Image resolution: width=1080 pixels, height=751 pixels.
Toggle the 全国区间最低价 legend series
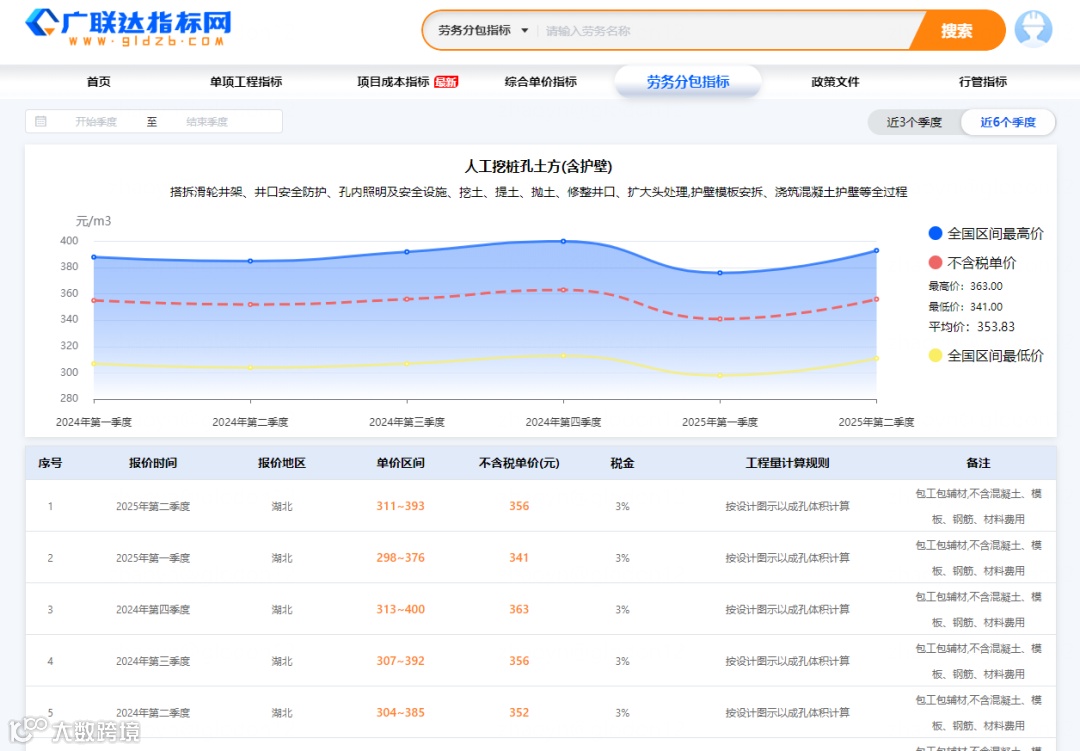[x=986, y=356]
